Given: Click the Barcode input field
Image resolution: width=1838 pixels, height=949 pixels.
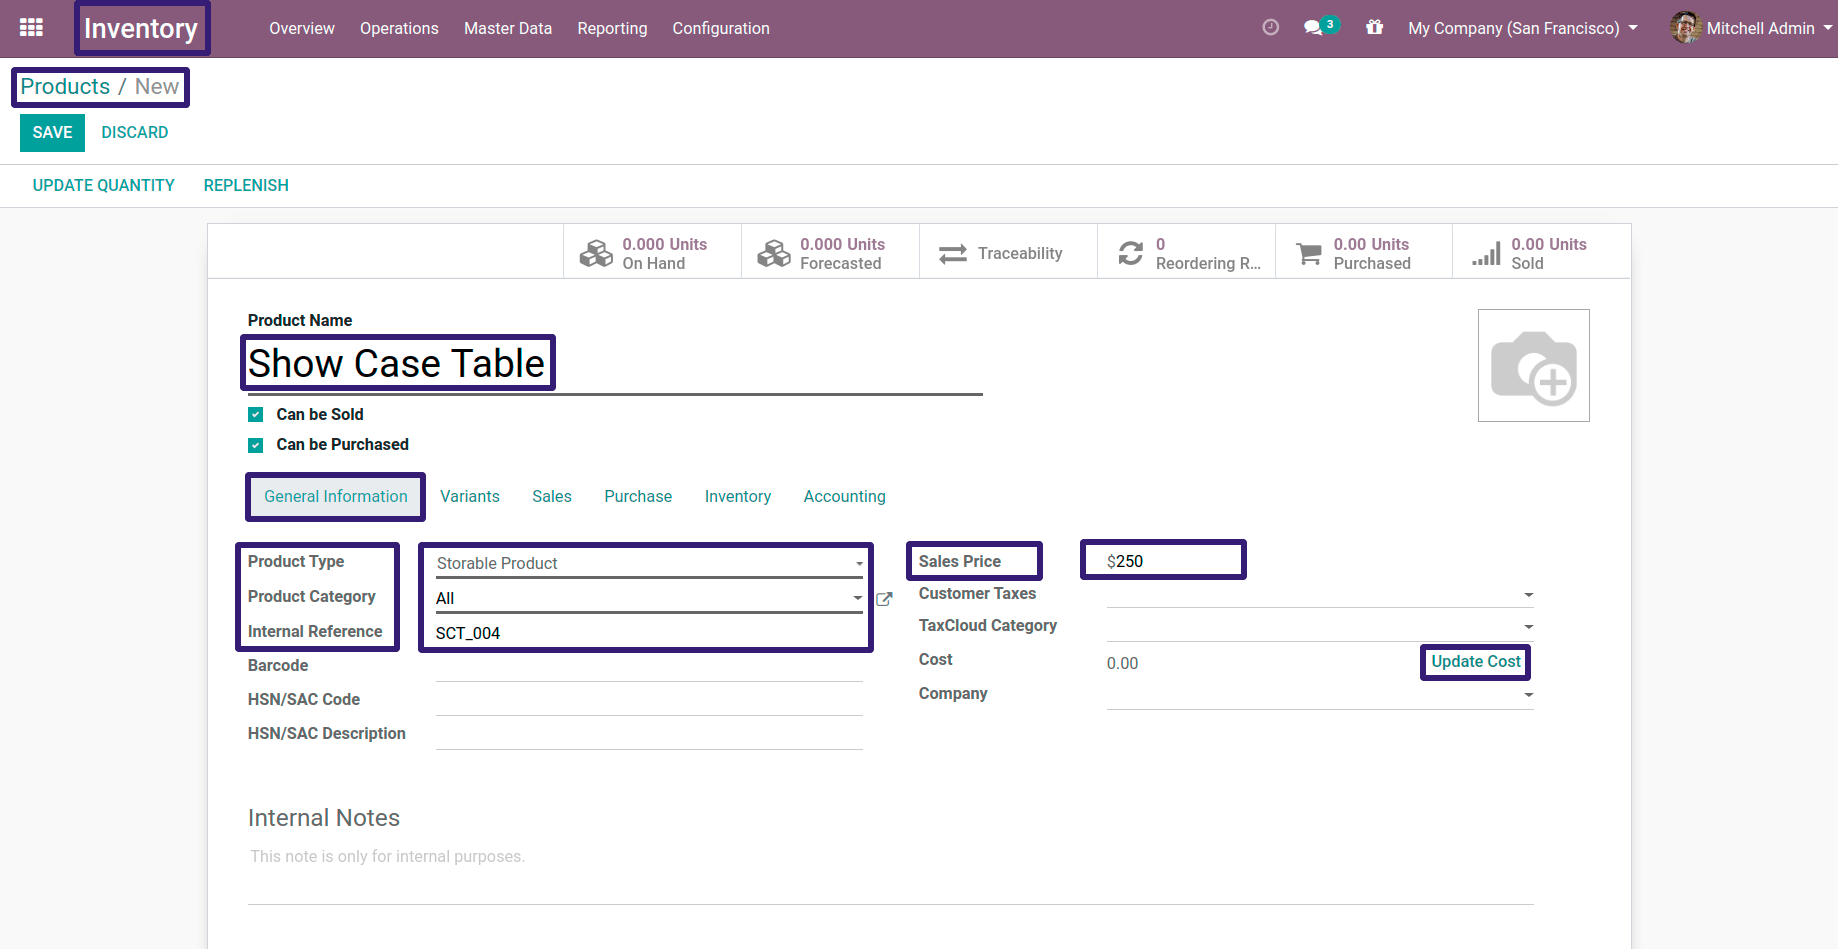Looking at the screenshot, I should click(649, 667).
